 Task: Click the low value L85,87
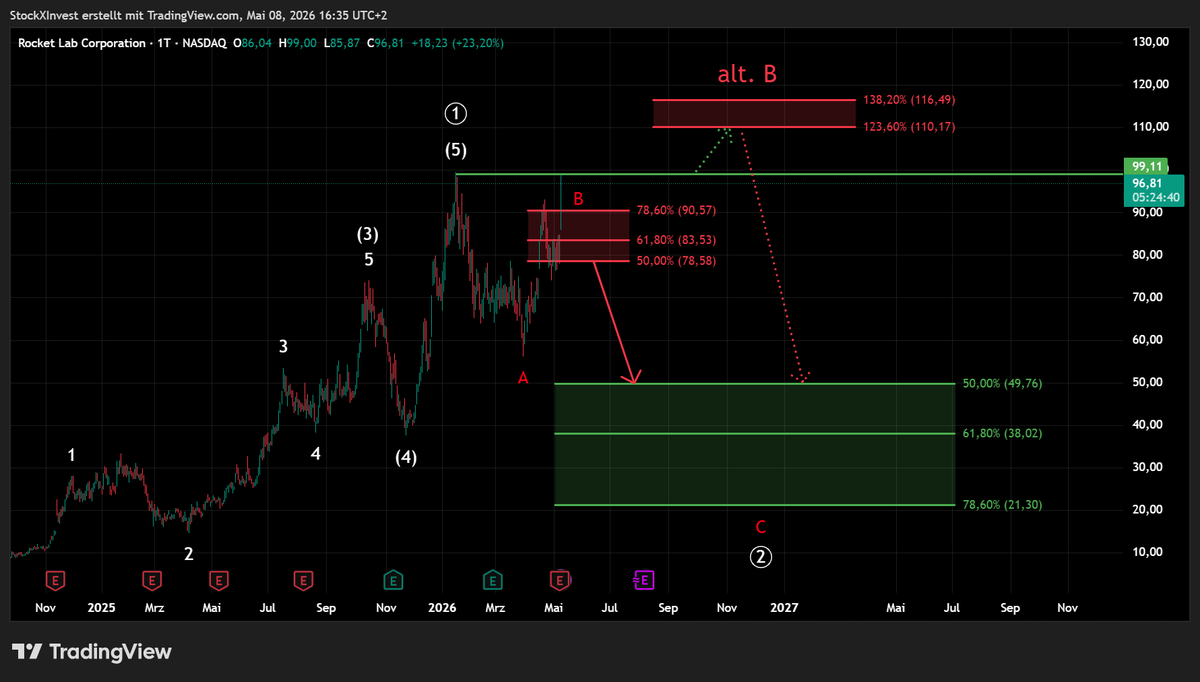coord(341,43)
